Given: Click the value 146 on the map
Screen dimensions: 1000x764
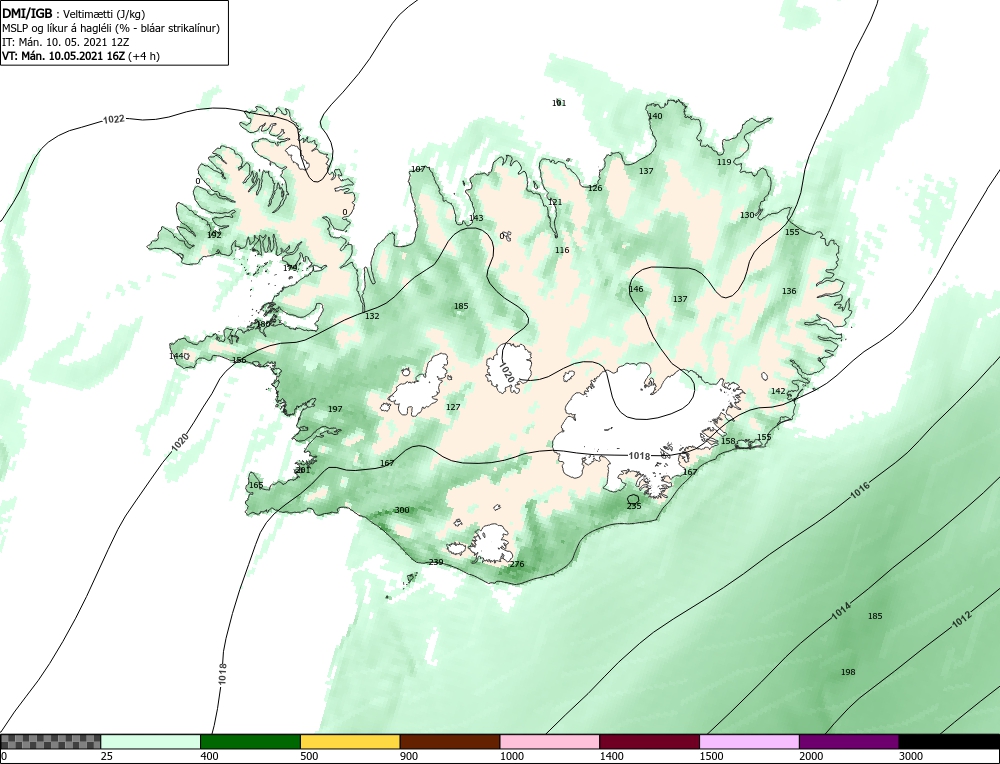Looking at the screenshot, I should [636, 289].
